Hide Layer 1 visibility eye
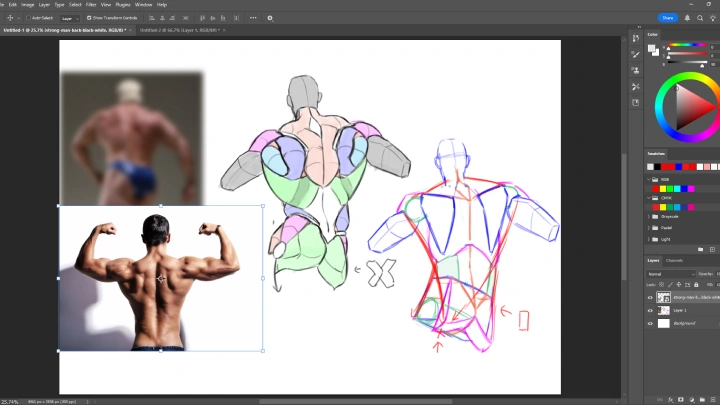Viewport: 720px width, 405px height. point(650,310)
